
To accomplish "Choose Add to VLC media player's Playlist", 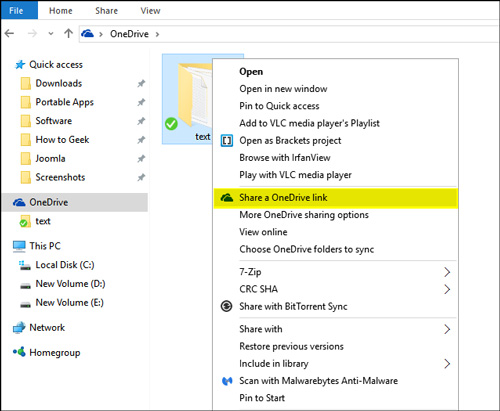I will (x=309, y=123).
